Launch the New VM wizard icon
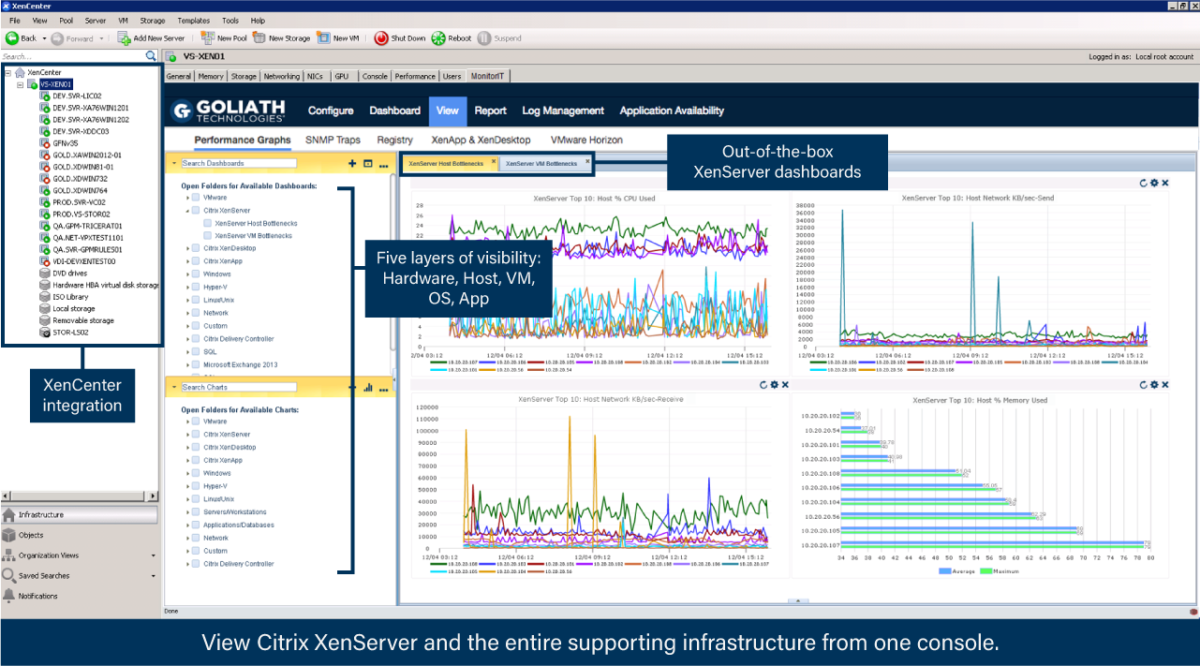 [x=324, y=38]
